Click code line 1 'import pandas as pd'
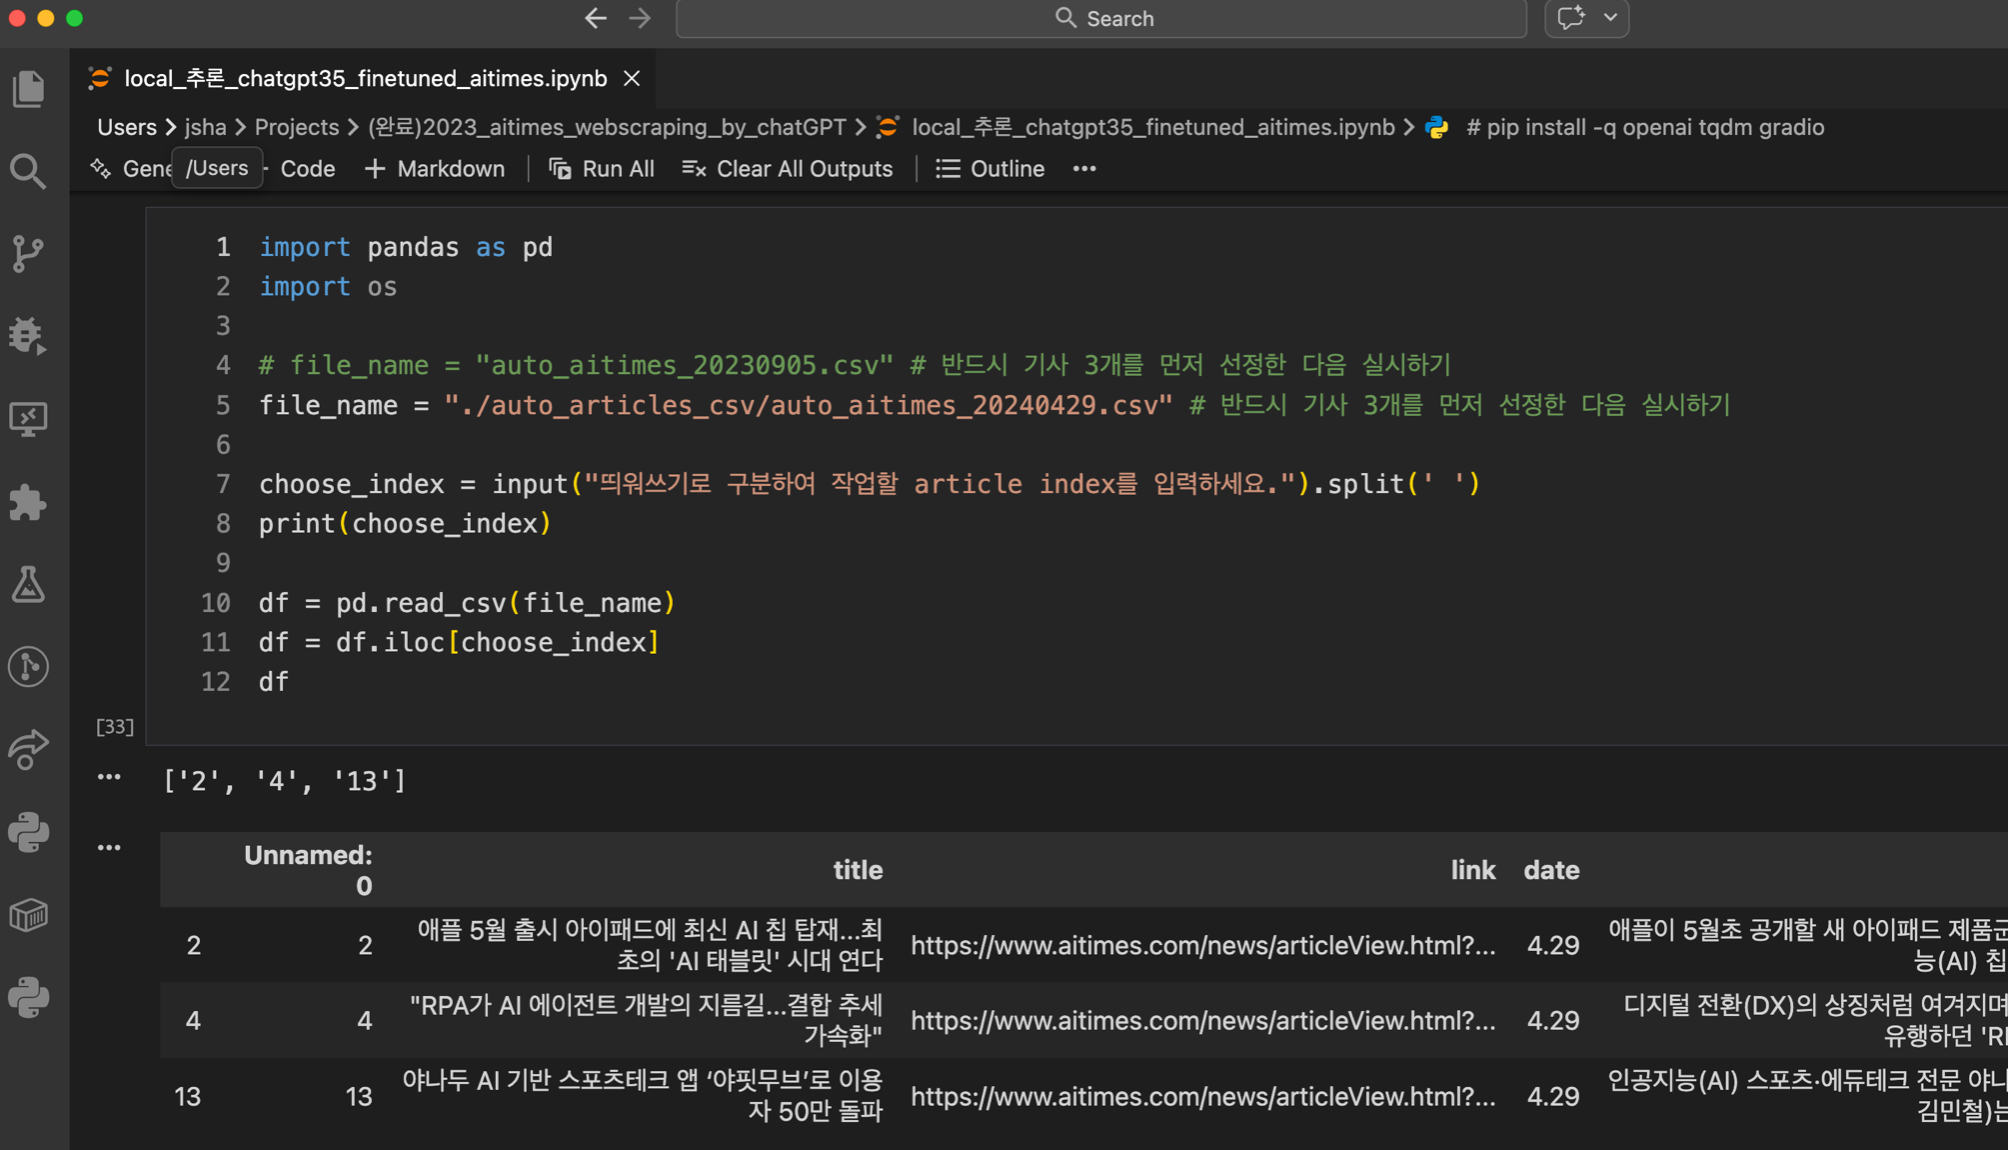This screenshot has width=2008, height=1150. (x=406, y=247)
